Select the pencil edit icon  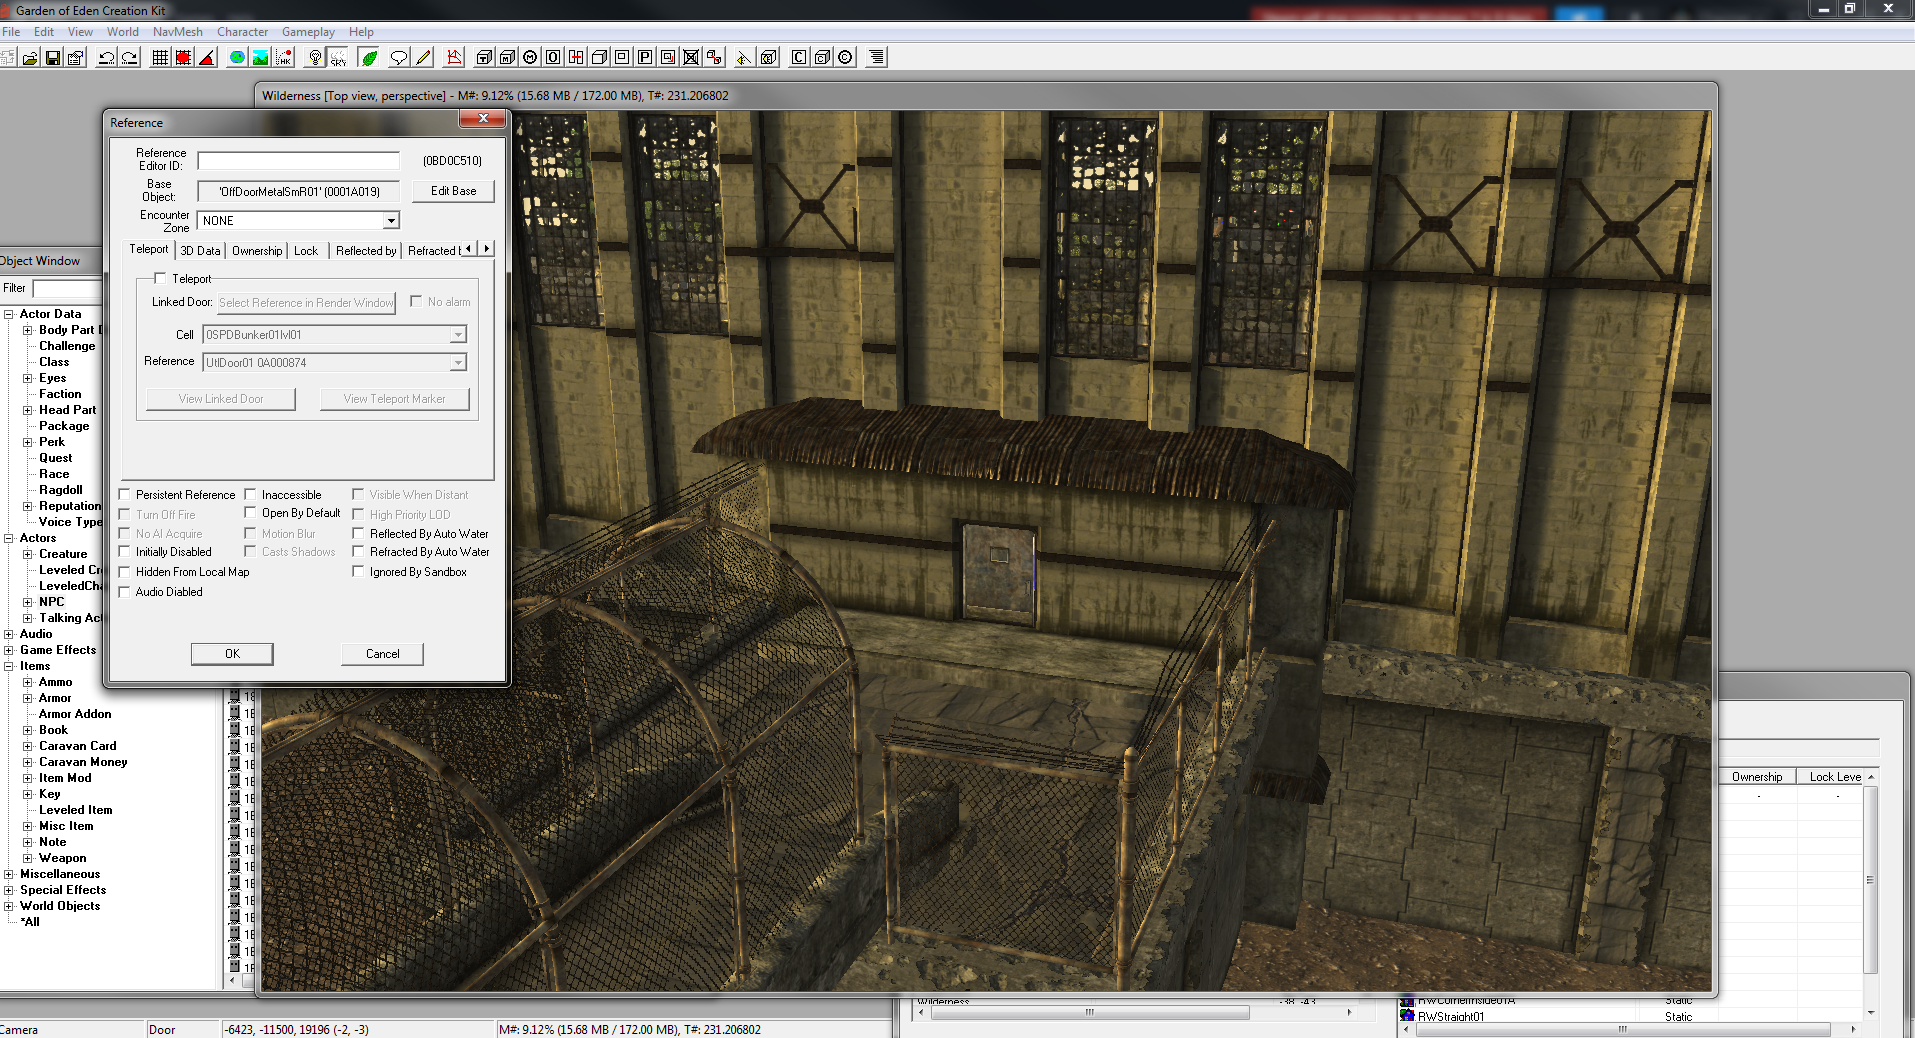(423, 58)
